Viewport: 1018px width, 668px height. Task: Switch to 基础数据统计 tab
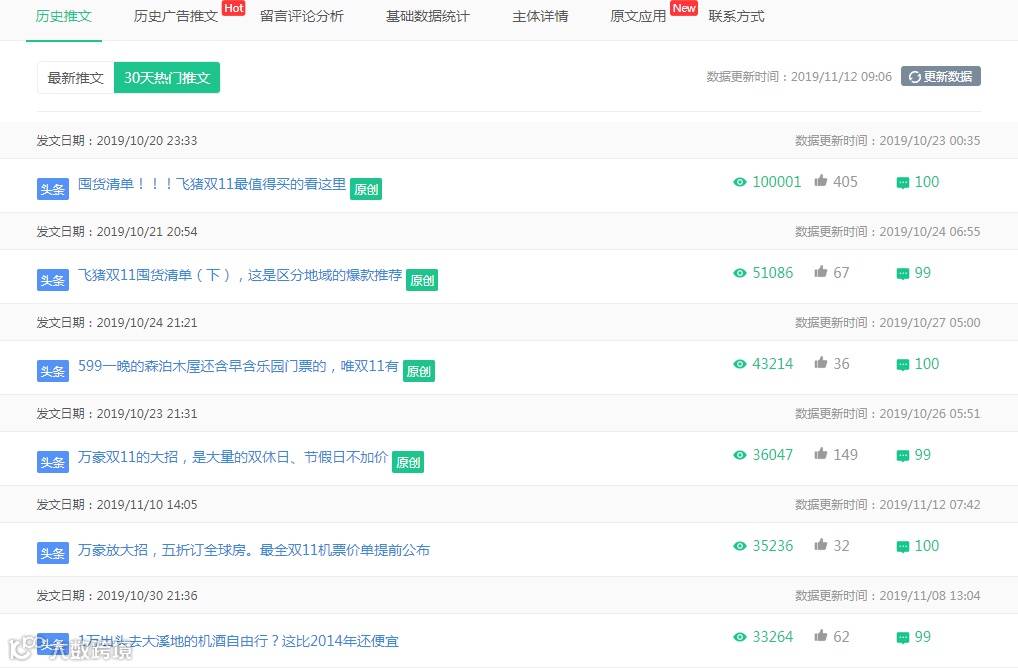[x=427, y=16]
